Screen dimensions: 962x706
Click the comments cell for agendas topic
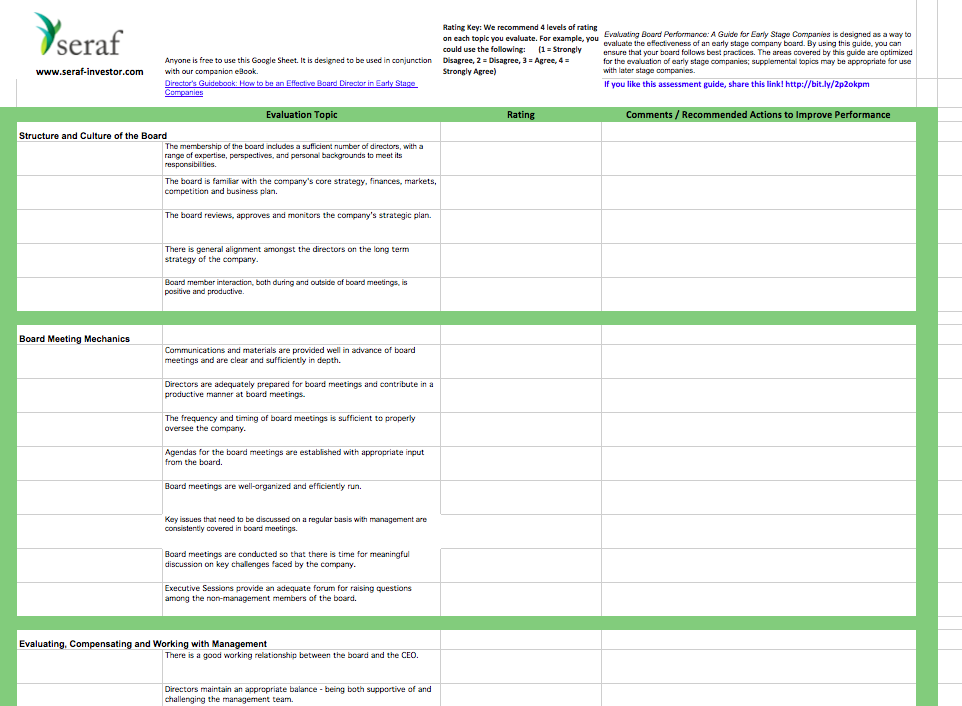(x=759, y=463)
